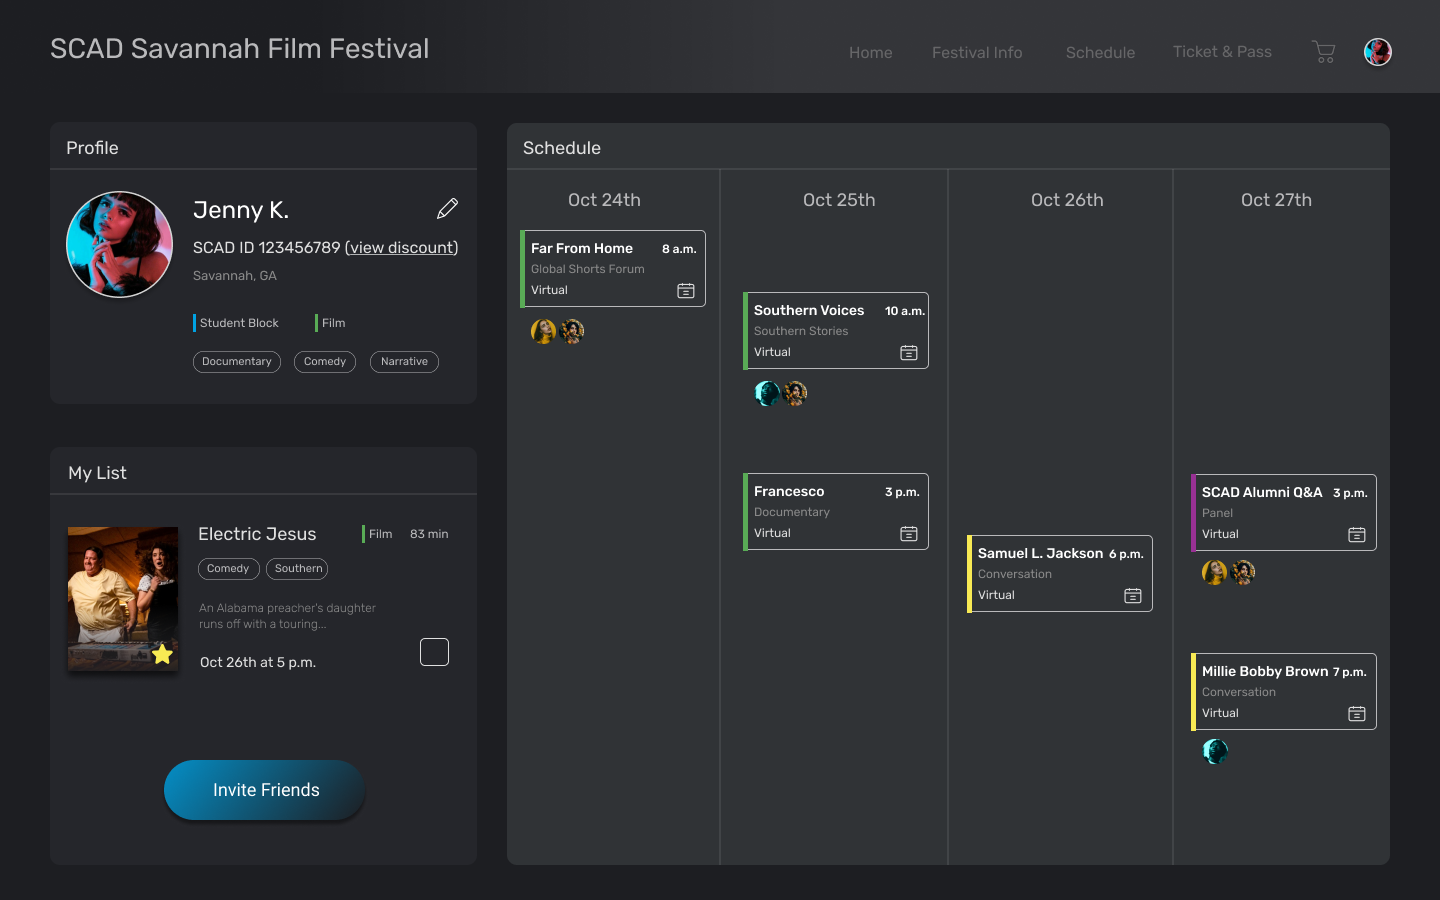Click Jenny K. profile photo
The image size is (1440, 900).
pos(120,245)
